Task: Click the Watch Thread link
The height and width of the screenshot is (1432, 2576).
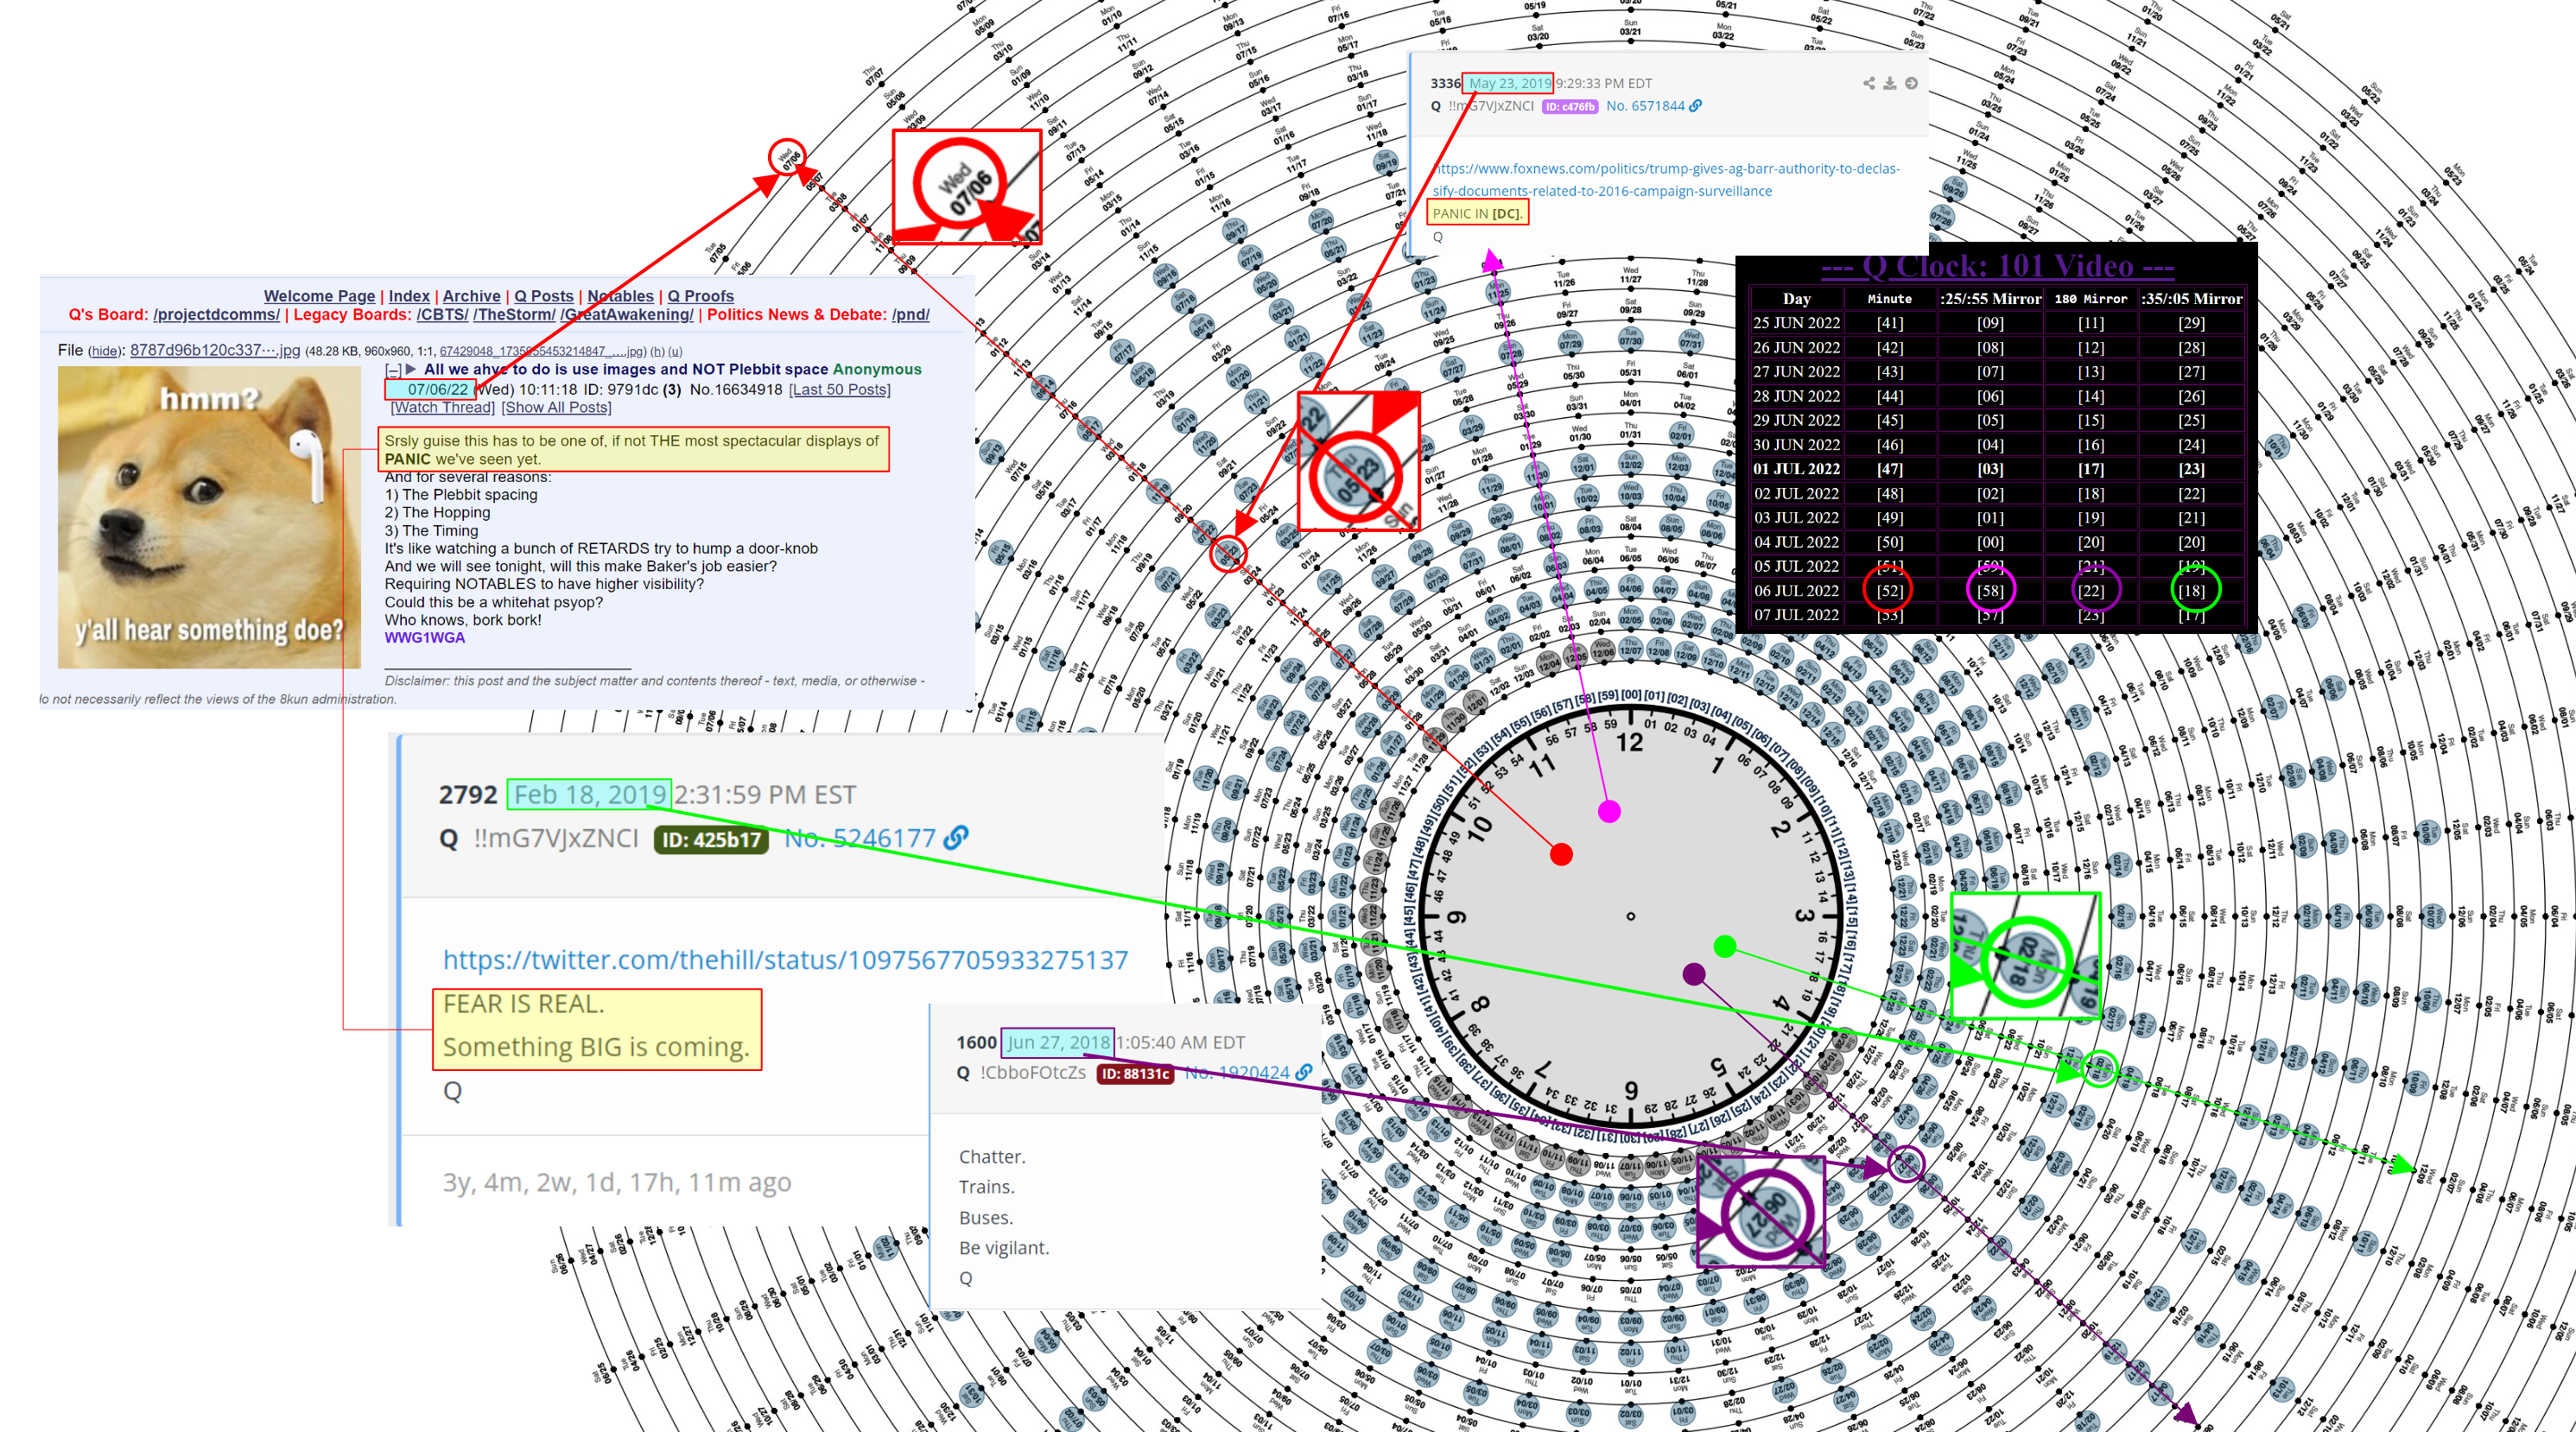Action: click(x=442, y=407)
